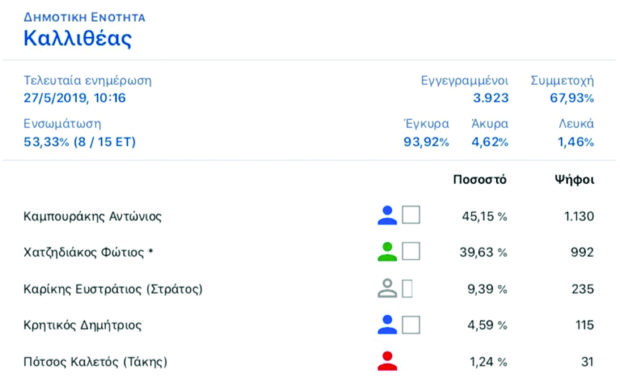This screenshot has height=387, width=620.
Task: Click the Ενσωμάτωση 53,33% (8 / 15 ΕΤ) value
Action: coord(79,142)
